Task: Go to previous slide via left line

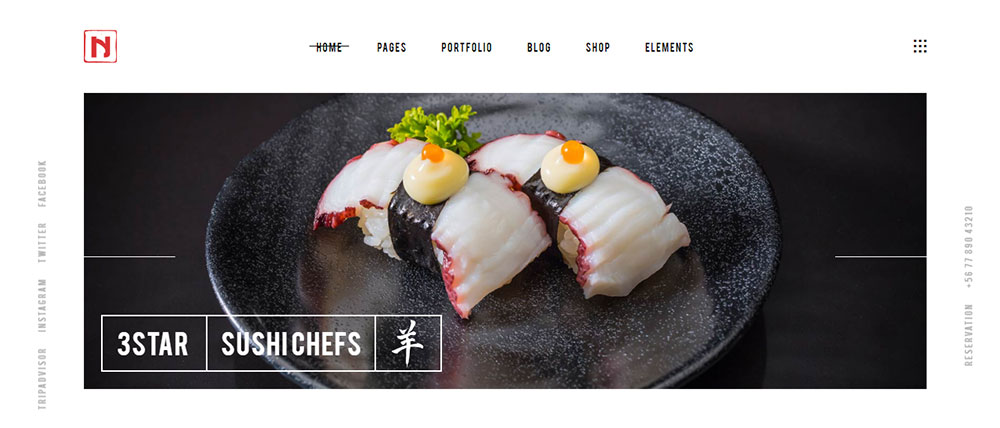Action: (x=129, y=256)
